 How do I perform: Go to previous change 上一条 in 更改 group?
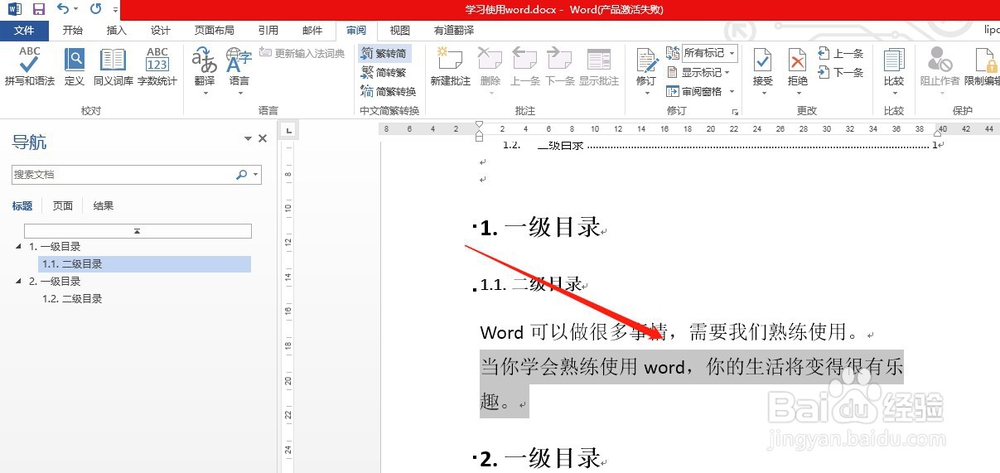tap(841, 54)
